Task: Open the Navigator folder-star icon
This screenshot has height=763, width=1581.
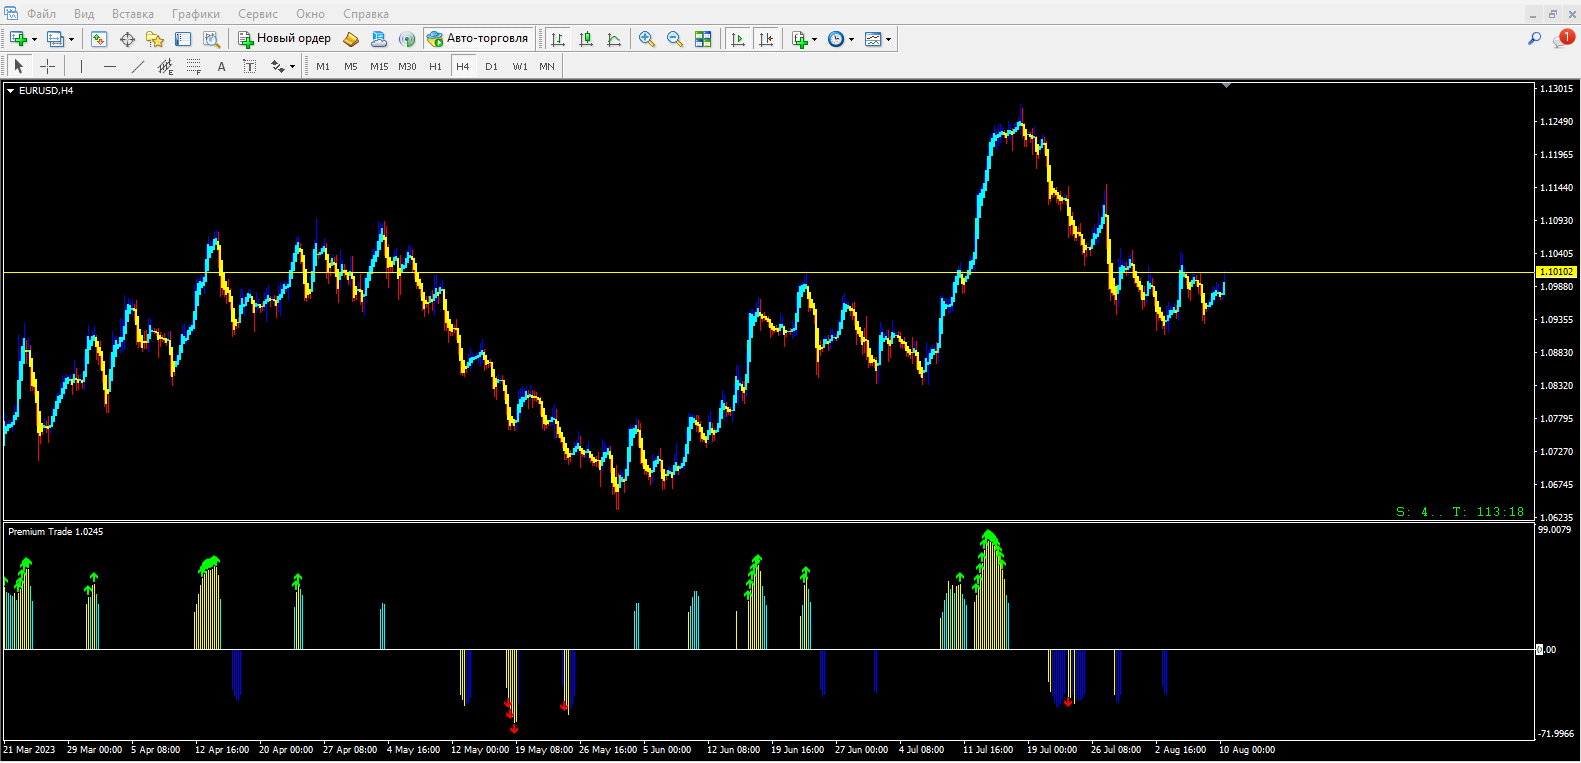Action: (155, 39)
